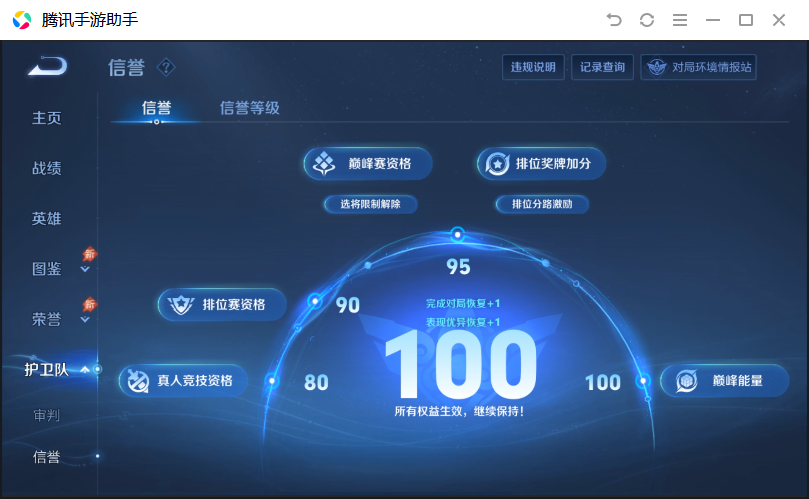809x499 pixels.
Task: Click the 腾讯手游助手 logo icon
Action: coord(22,20)
